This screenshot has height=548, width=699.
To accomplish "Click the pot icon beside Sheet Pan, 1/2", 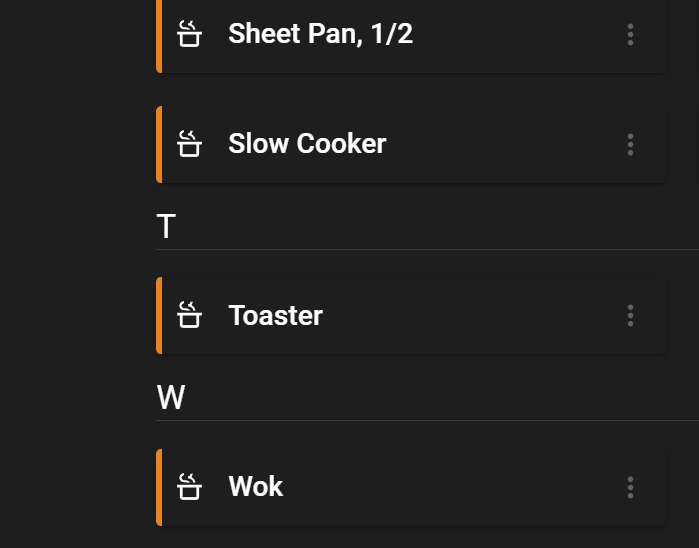I will tap(189, 34).
